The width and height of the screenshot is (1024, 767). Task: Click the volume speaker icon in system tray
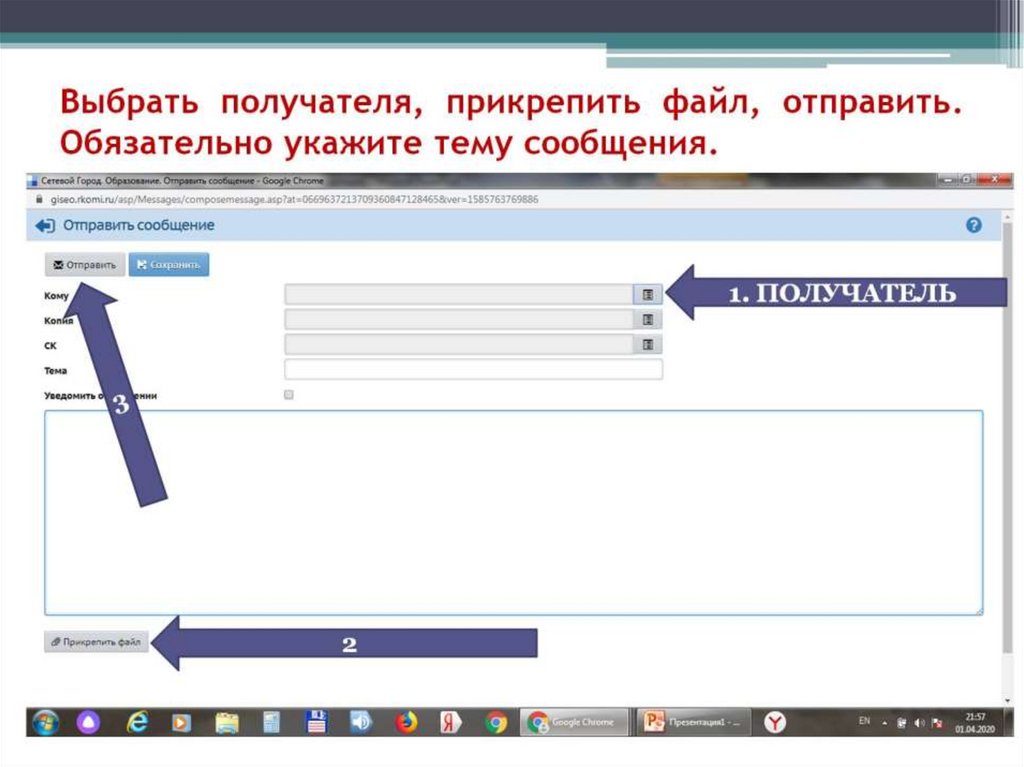coord(918,721)
